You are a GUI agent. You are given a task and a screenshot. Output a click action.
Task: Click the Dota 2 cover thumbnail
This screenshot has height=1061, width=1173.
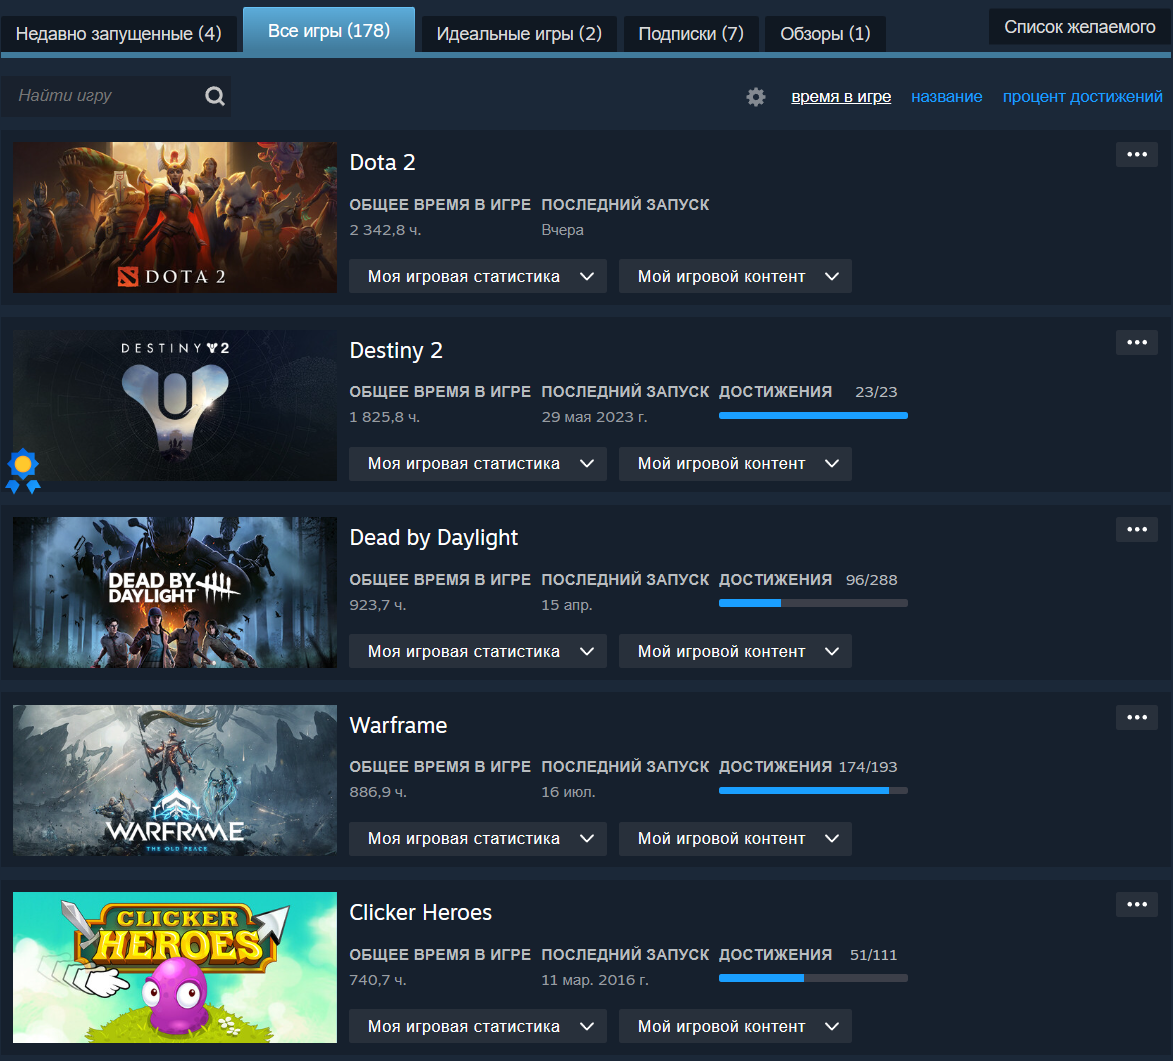coord(175,217)
